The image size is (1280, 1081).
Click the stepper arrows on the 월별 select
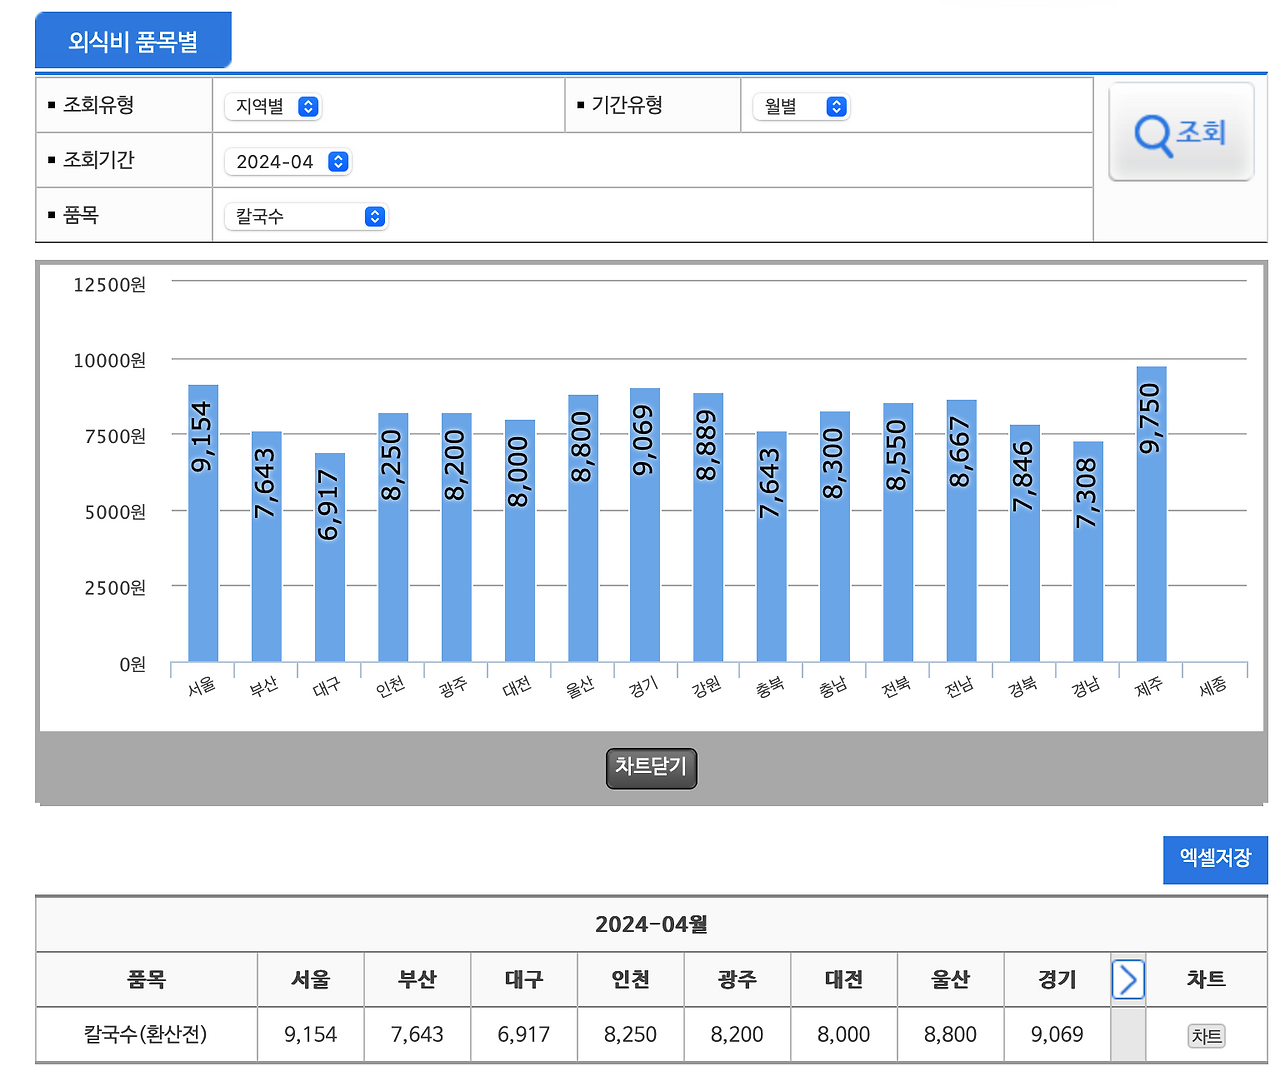836,106
